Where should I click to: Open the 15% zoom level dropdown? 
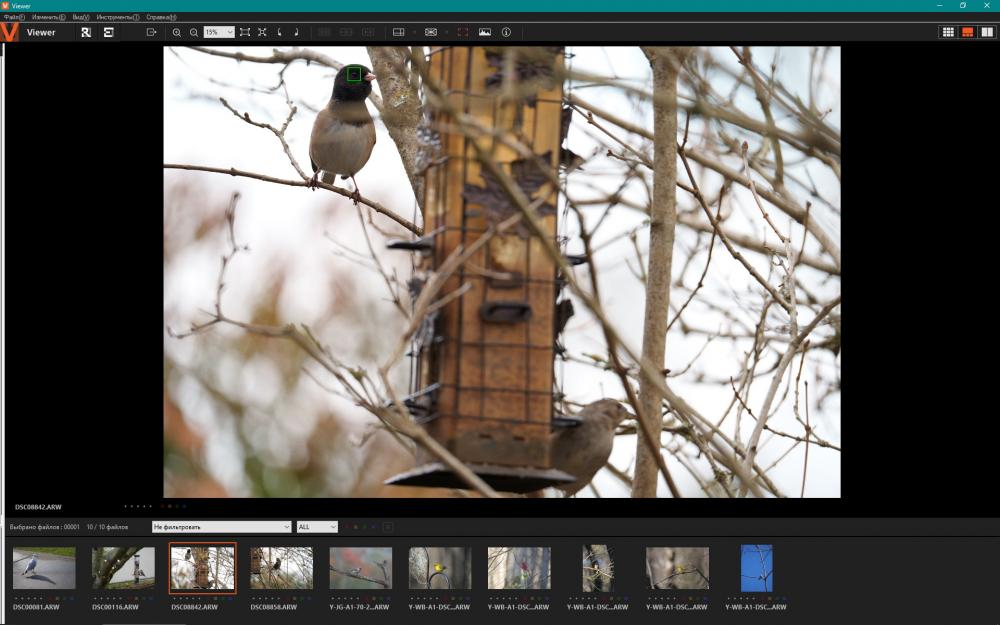pos(219,32)
